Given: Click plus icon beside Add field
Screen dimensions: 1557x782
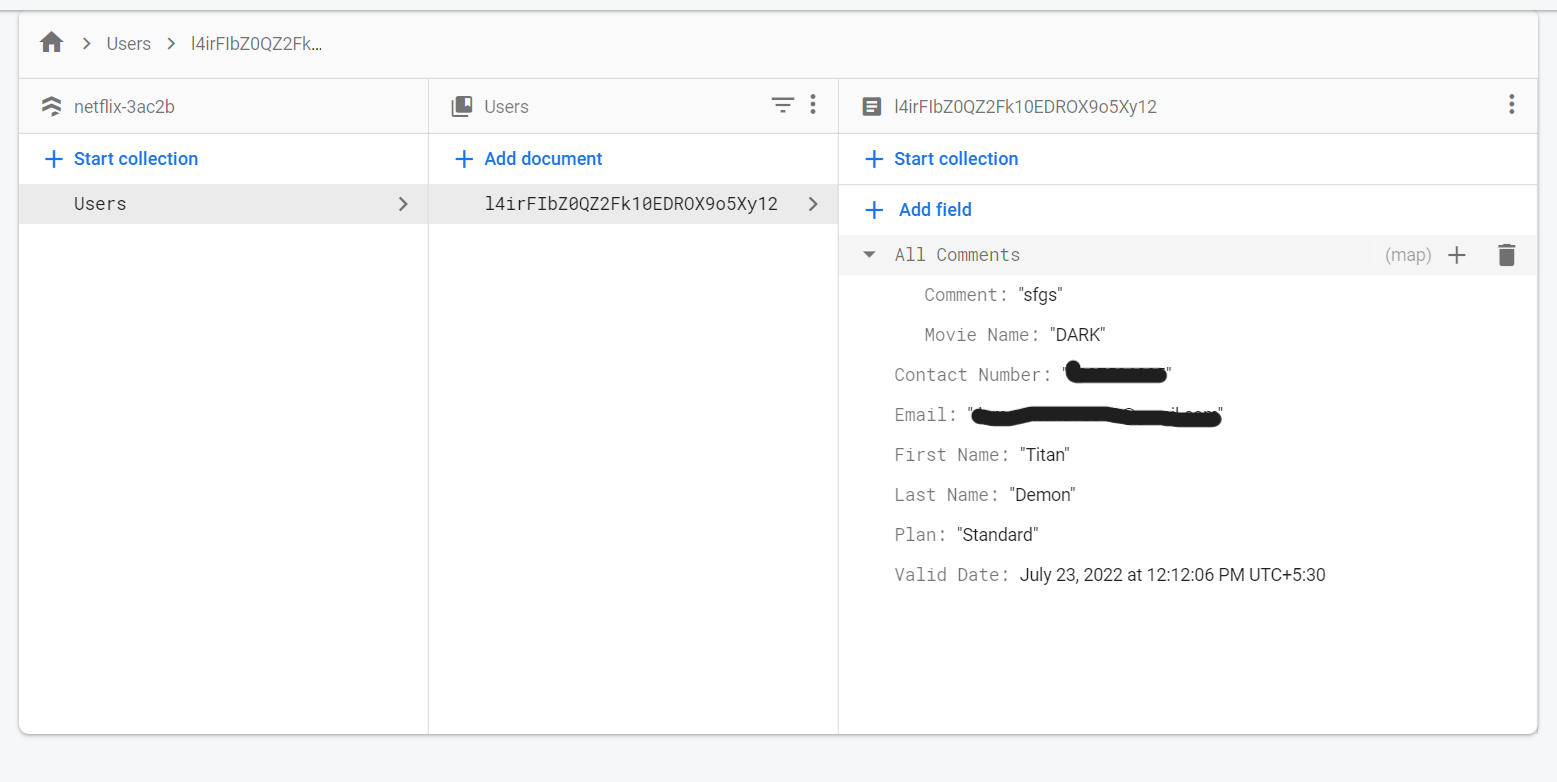Looking at the screenshot, I should [x=874, y=210].
